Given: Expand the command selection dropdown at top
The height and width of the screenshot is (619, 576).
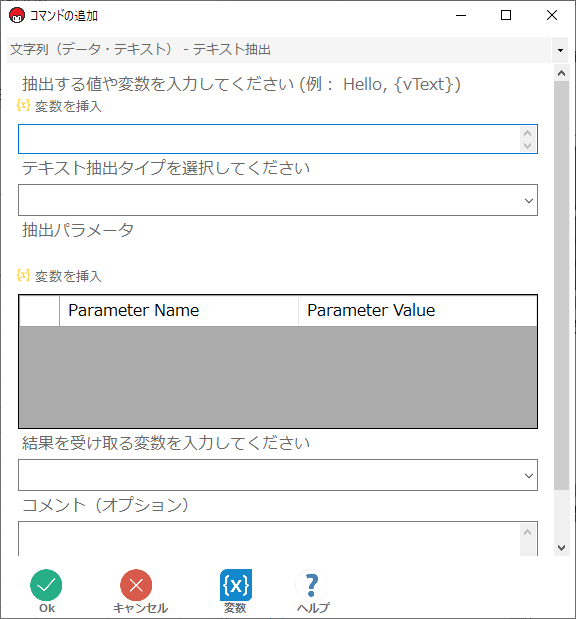Looking at the screenshot, I should [x=560, y=50].
